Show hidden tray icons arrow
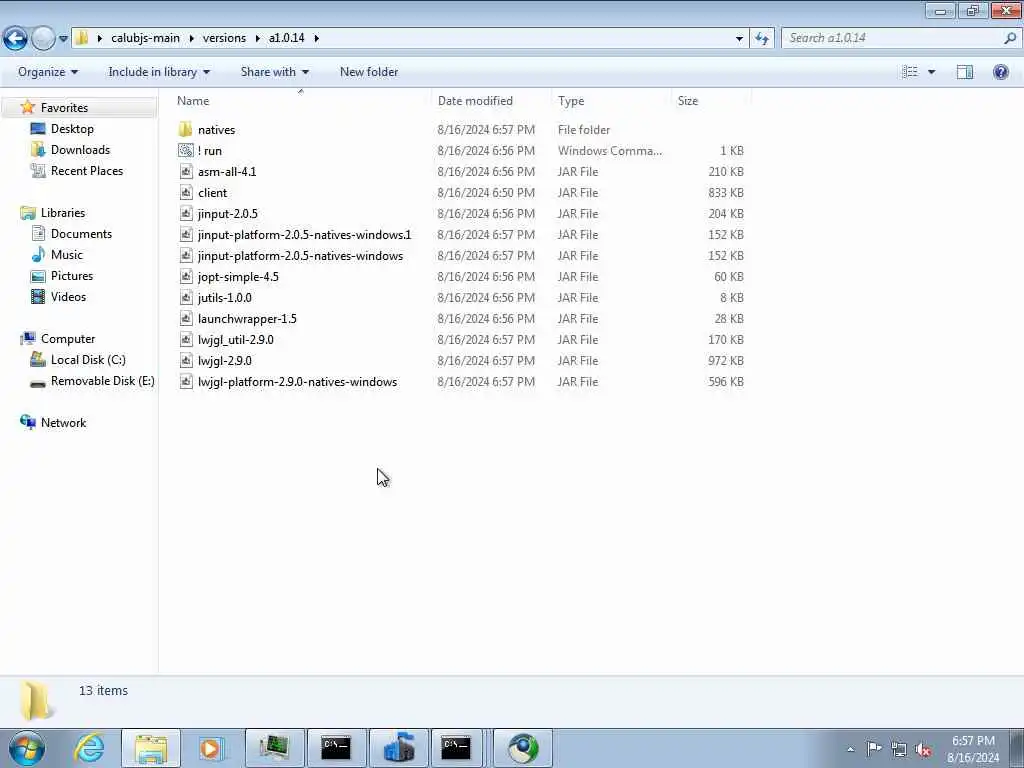This screenshot has width=1024, height=768. [x=850, y=749]
